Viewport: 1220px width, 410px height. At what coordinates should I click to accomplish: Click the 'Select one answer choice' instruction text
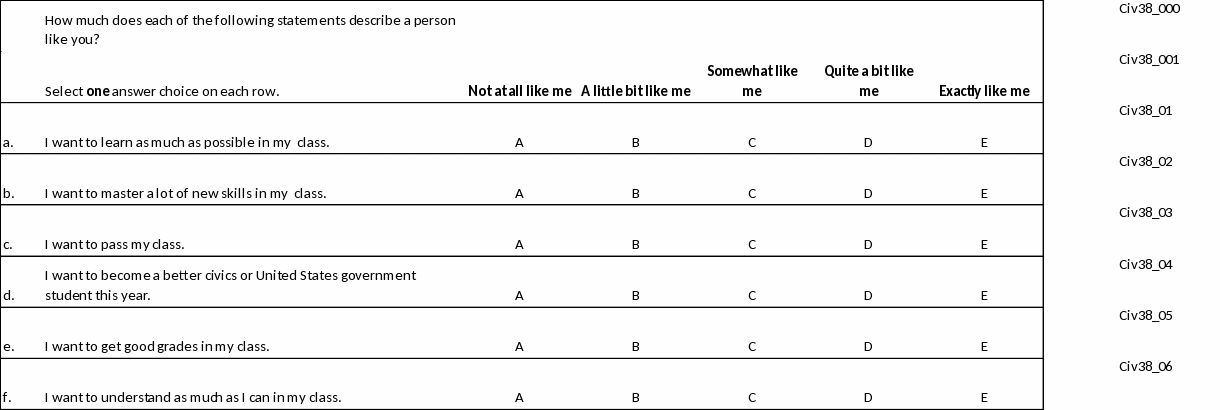tap(162, 91)
